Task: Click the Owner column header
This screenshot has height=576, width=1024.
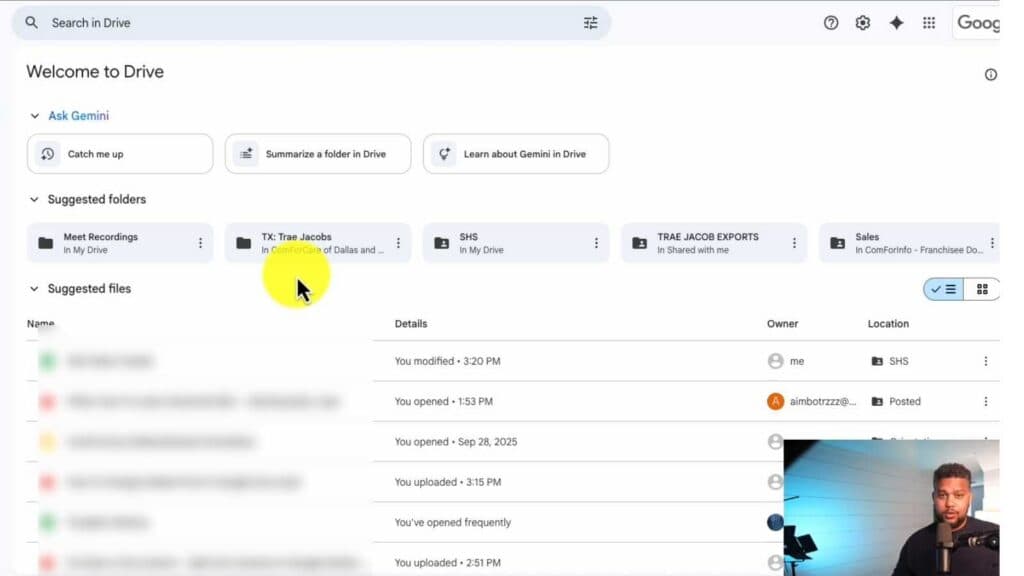Action: pos(782,324)
